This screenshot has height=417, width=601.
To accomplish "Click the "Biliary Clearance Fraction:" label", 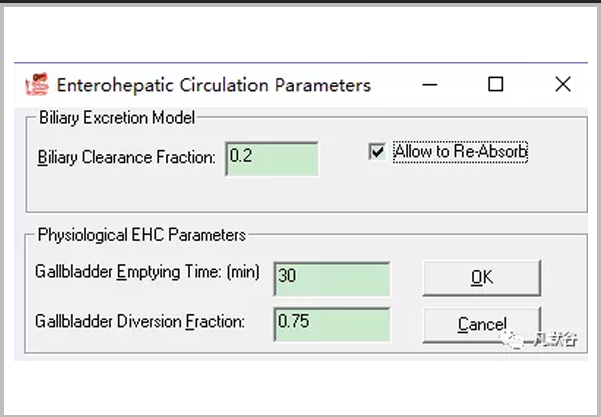I will (126, 158).
